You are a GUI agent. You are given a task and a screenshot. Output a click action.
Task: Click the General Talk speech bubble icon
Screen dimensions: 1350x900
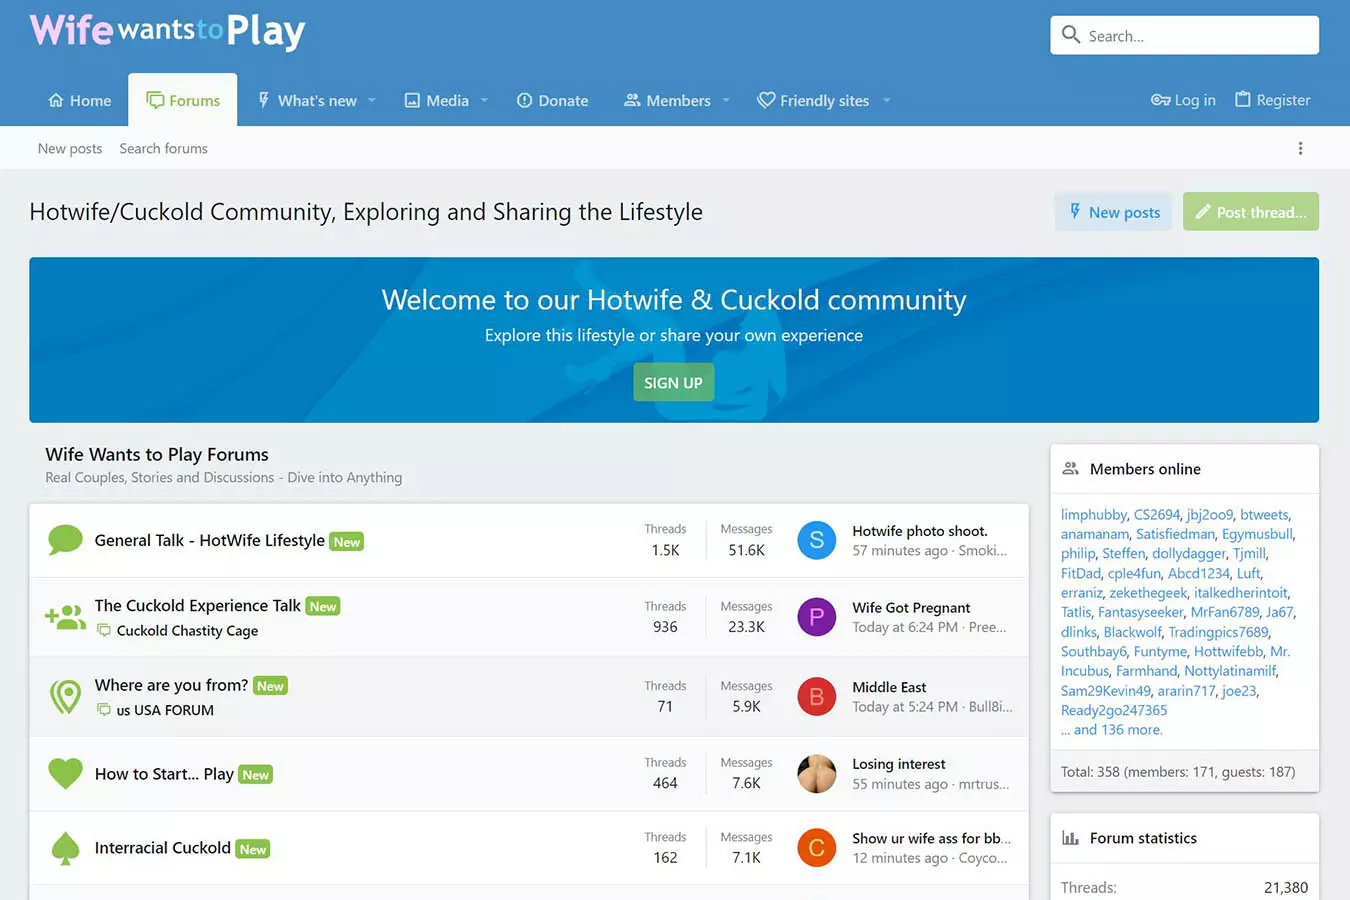[x=65, y=540]
